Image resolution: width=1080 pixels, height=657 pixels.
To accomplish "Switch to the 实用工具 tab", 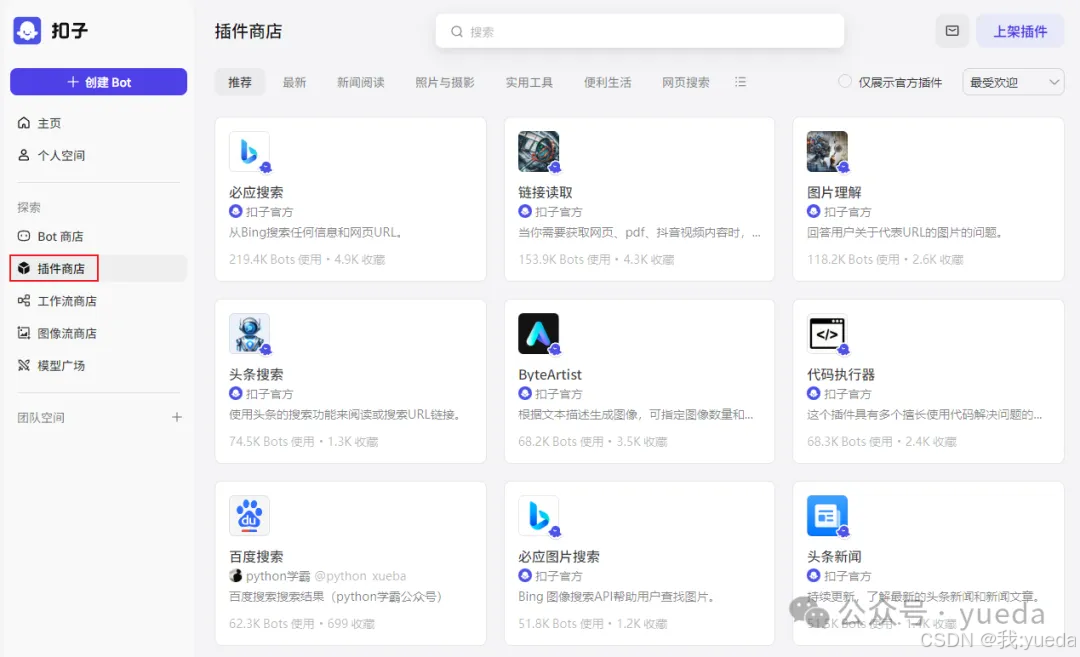I will (529, 82).
